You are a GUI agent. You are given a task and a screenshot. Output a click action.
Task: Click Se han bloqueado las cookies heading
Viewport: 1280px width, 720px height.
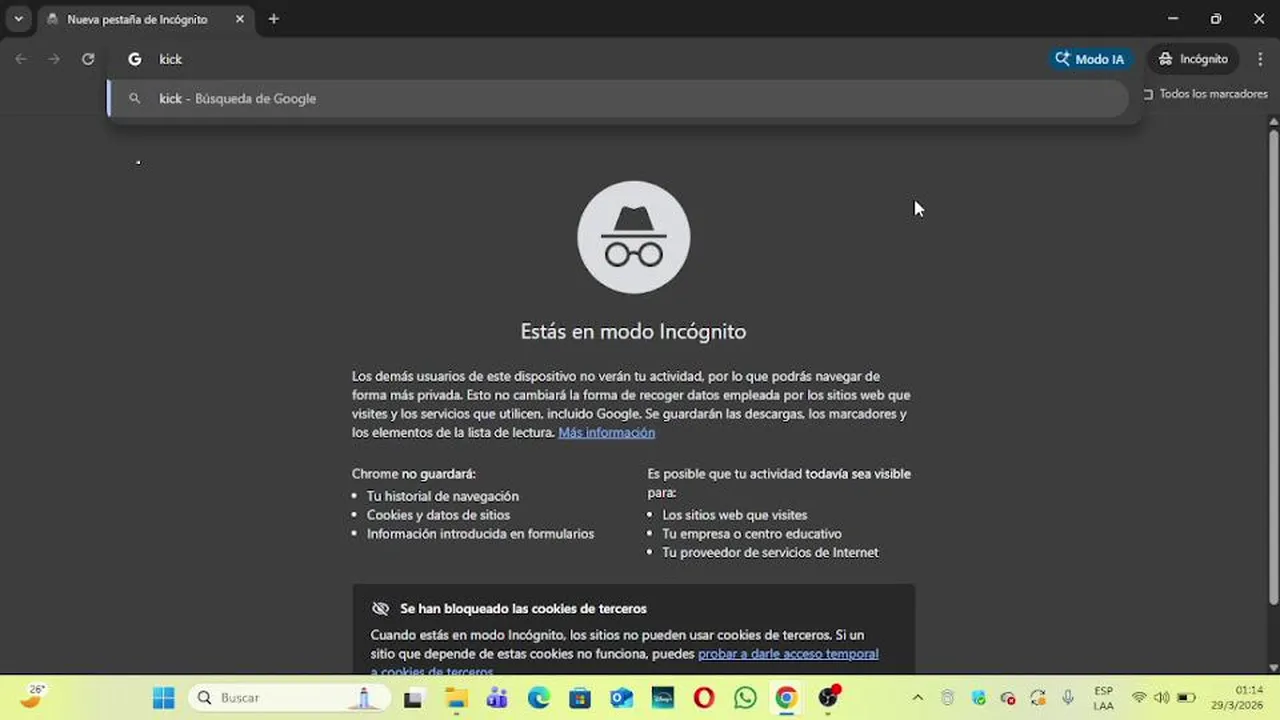pos(523,609)
